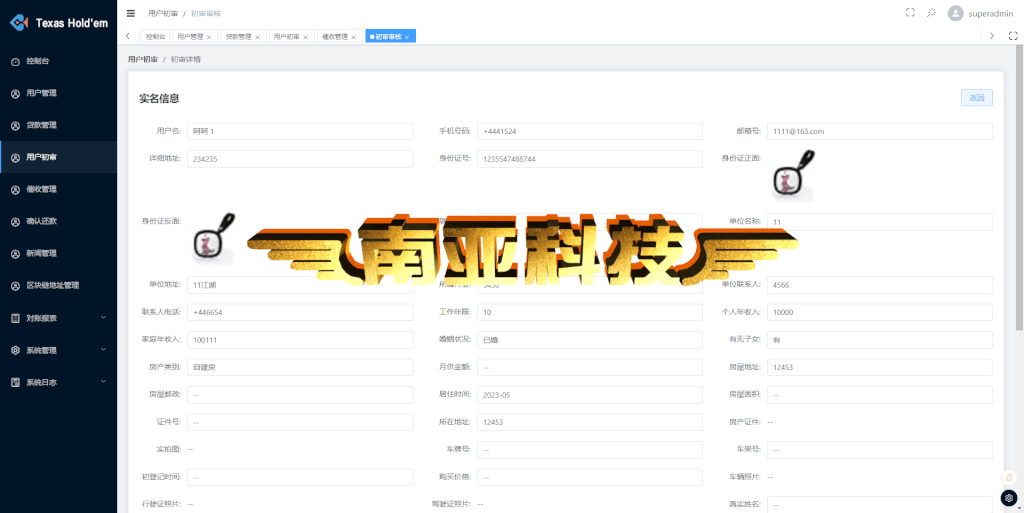
Task: Click the 个人年收入 field
Action: pyautogui.click(x=880, y=313)
